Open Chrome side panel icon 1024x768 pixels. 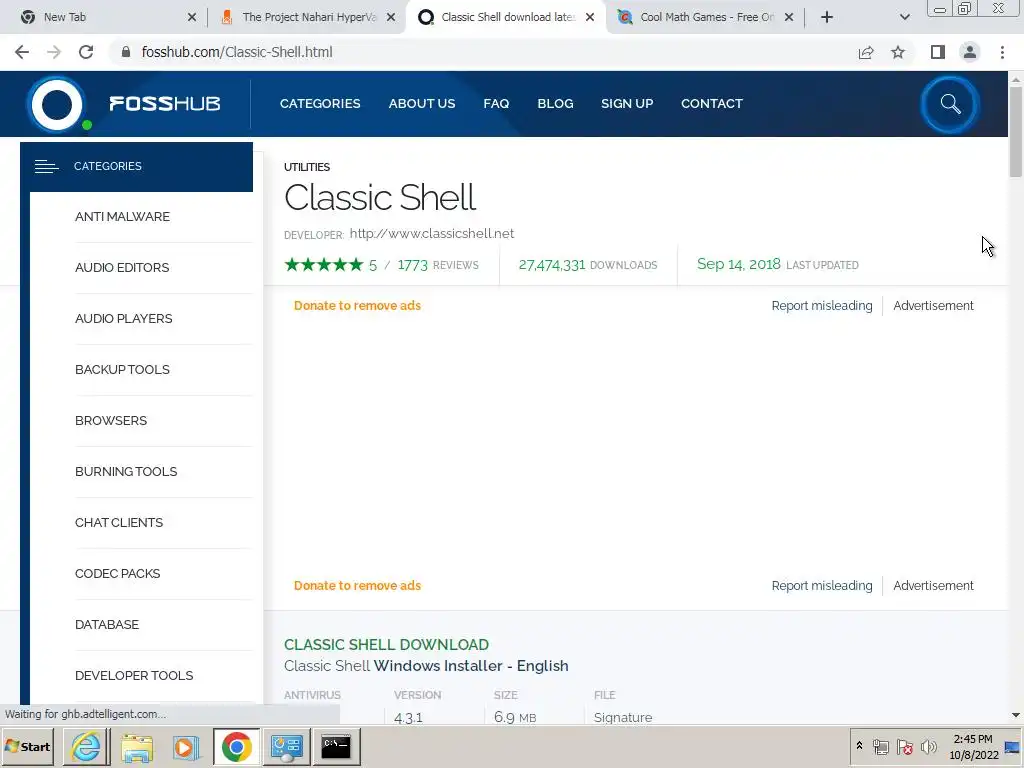tap(938, 52)
